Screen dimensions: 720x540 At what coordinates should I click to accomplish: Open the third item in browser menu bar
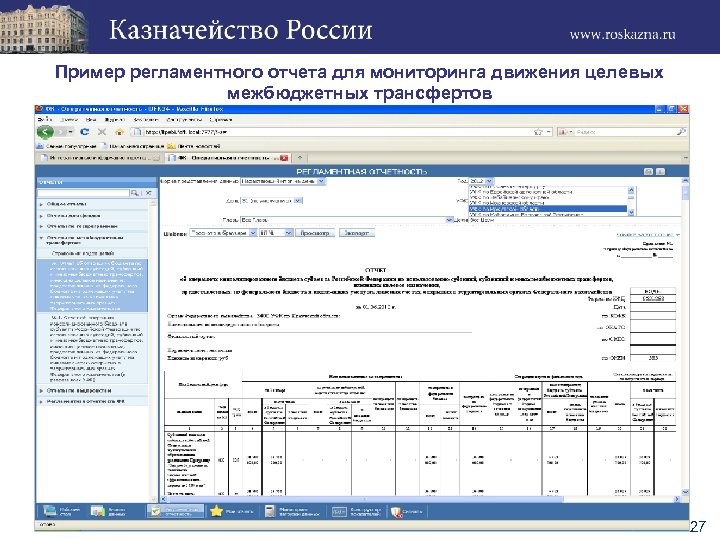coord(91,119)
